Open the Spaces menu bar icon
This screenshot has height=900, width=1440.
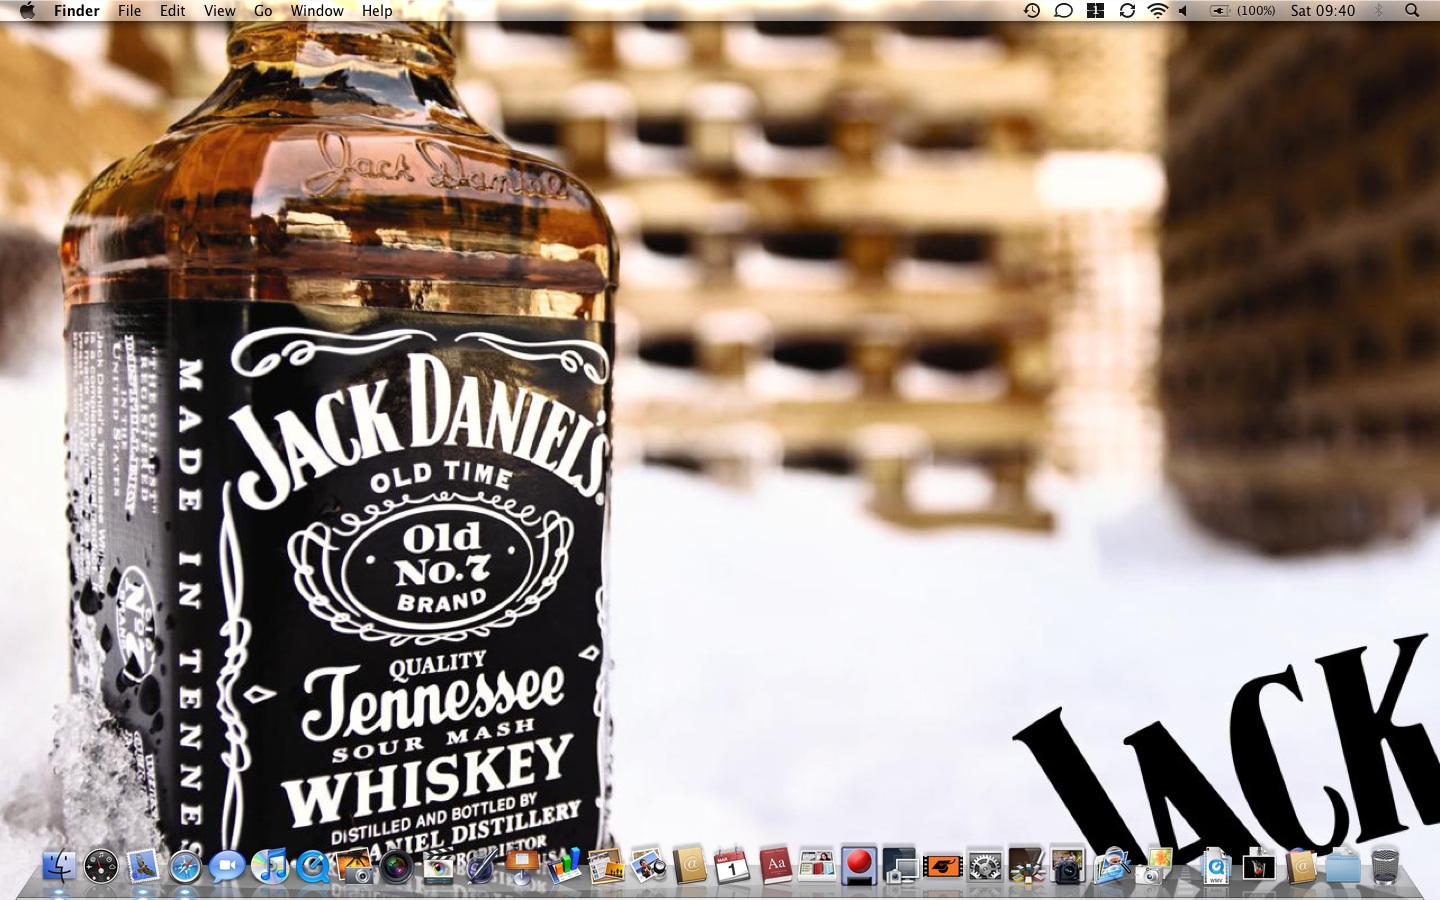(1096, 11)
